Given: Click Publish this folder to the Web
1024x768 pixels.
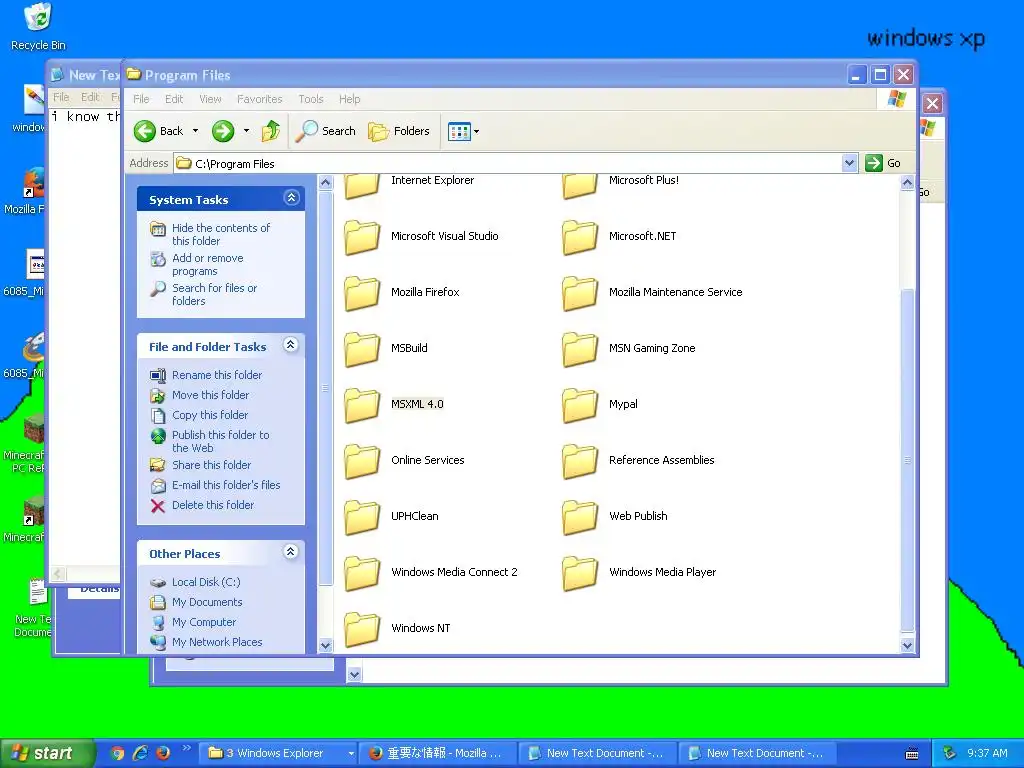Looking at the screenshot, I should (x=220, y=441).
